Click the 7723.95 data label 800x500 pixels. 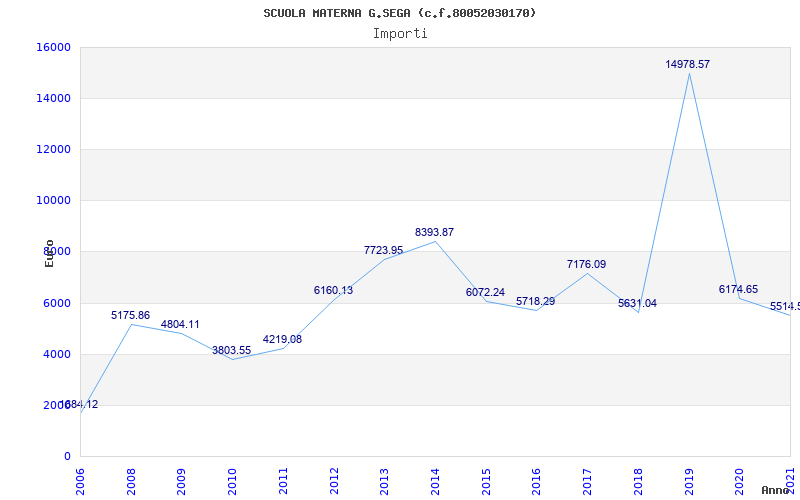383,250
